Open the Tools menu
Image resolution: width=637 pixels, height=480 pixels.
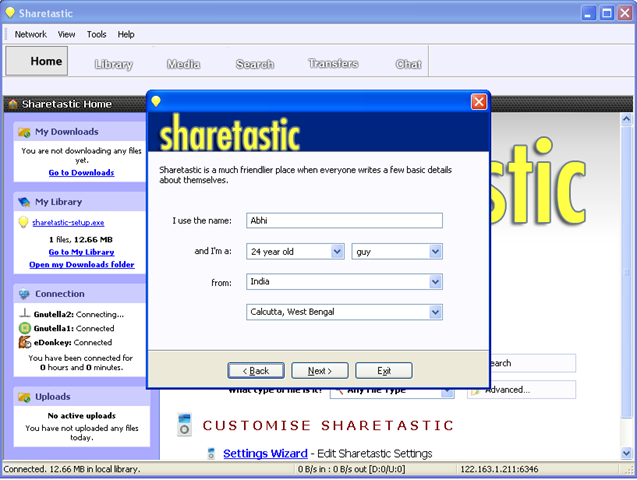tap(96, 35)
